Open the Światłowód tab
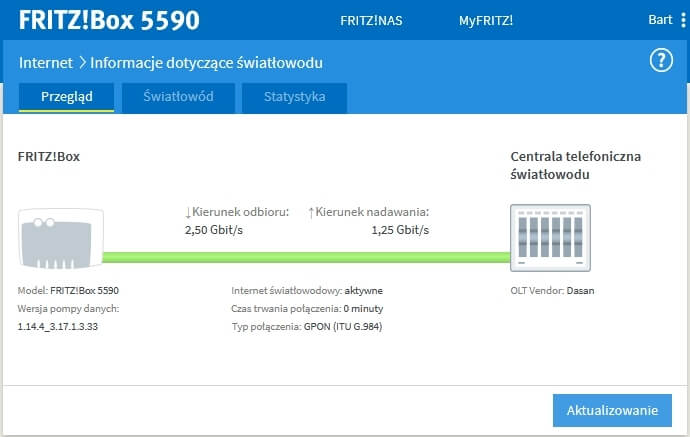690x437 pixels. [x=178, y=97]
